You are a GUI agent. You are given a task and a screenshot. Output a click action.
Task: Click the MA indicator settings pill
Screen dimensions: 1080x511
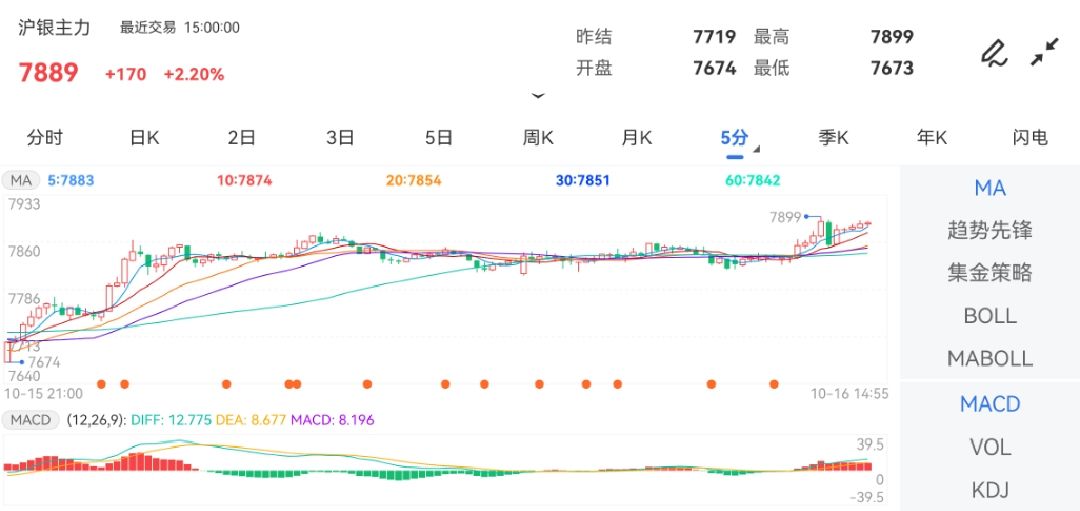point(21,181)
